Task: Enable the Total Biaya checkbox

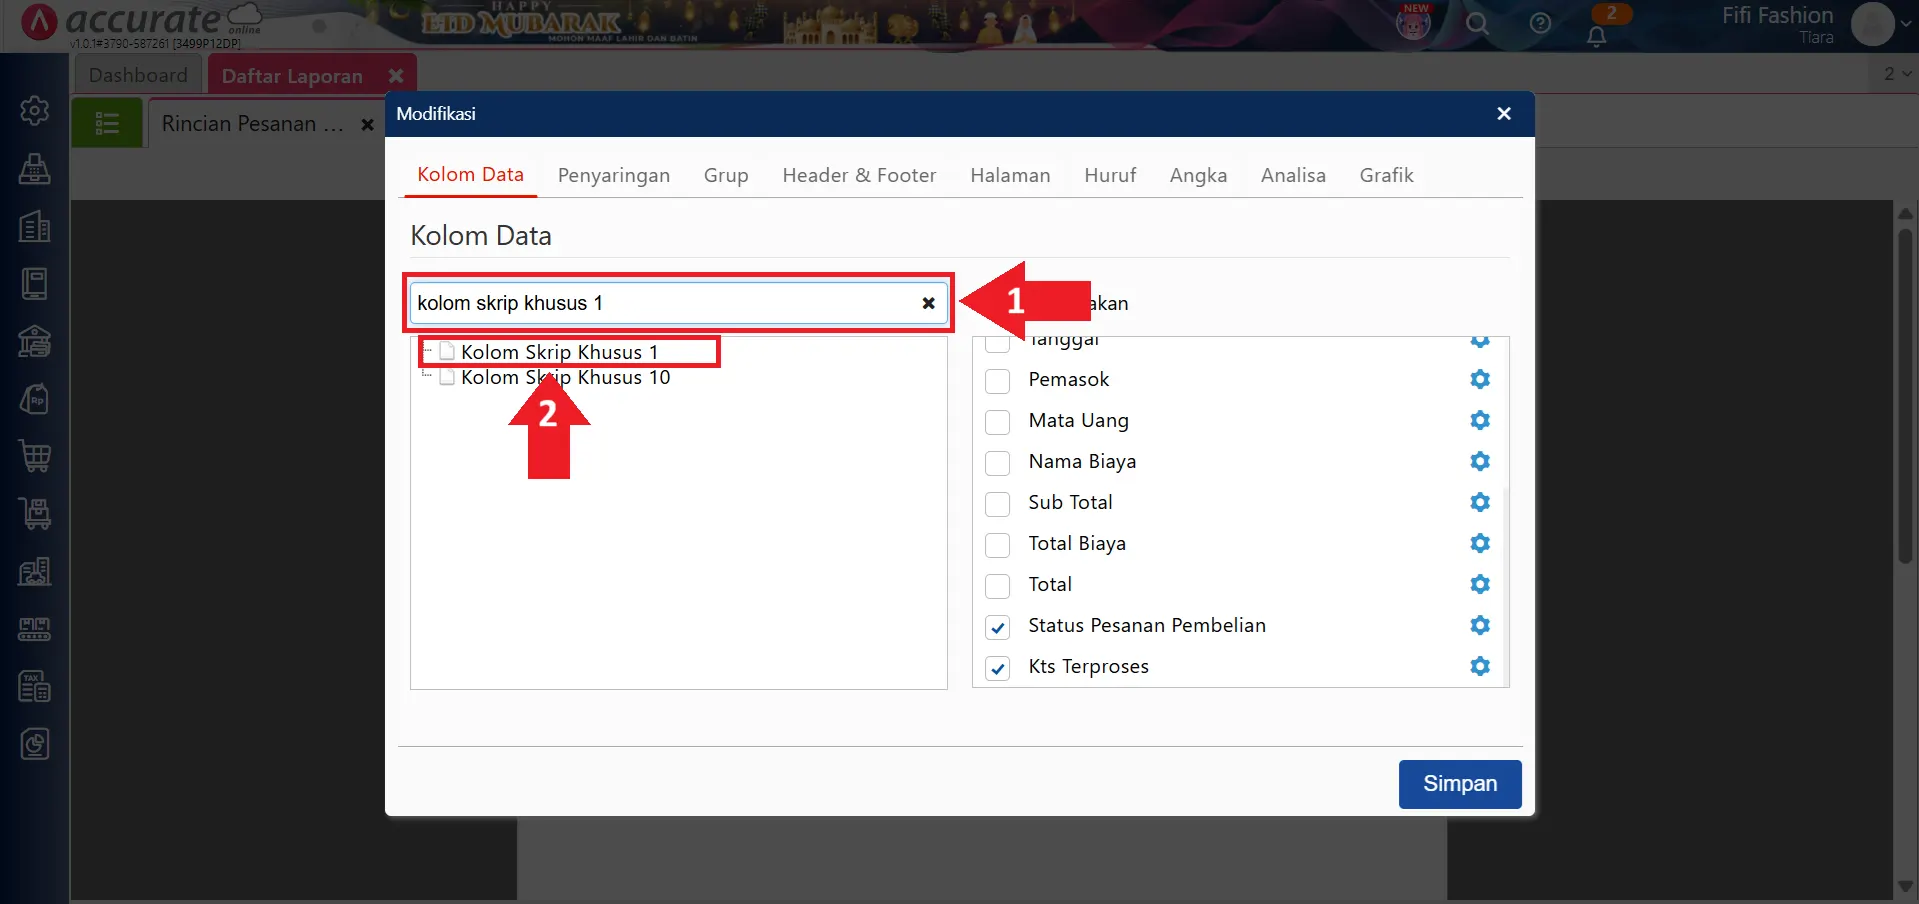Action: click(997, 545)
